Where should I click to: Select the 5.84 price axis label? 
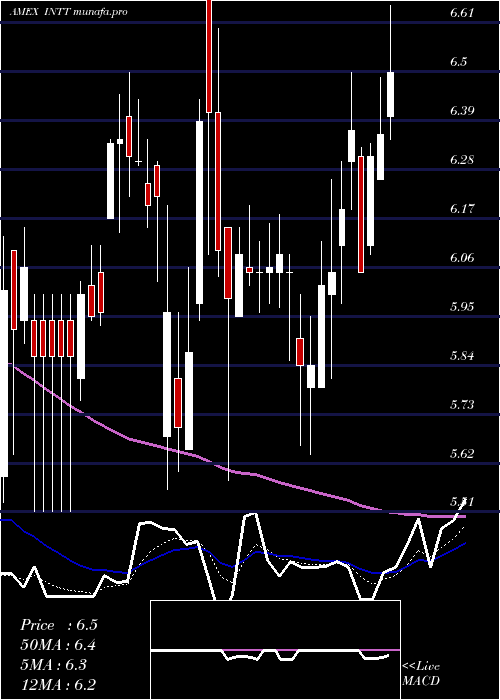462,356
